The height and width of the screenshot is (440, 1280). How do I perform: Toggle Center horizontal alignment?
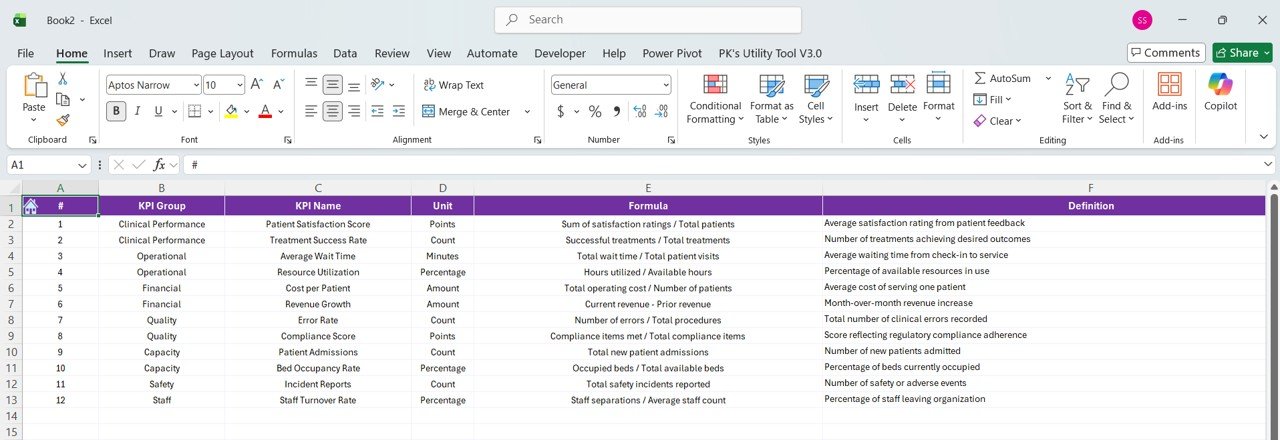[332, 111]
